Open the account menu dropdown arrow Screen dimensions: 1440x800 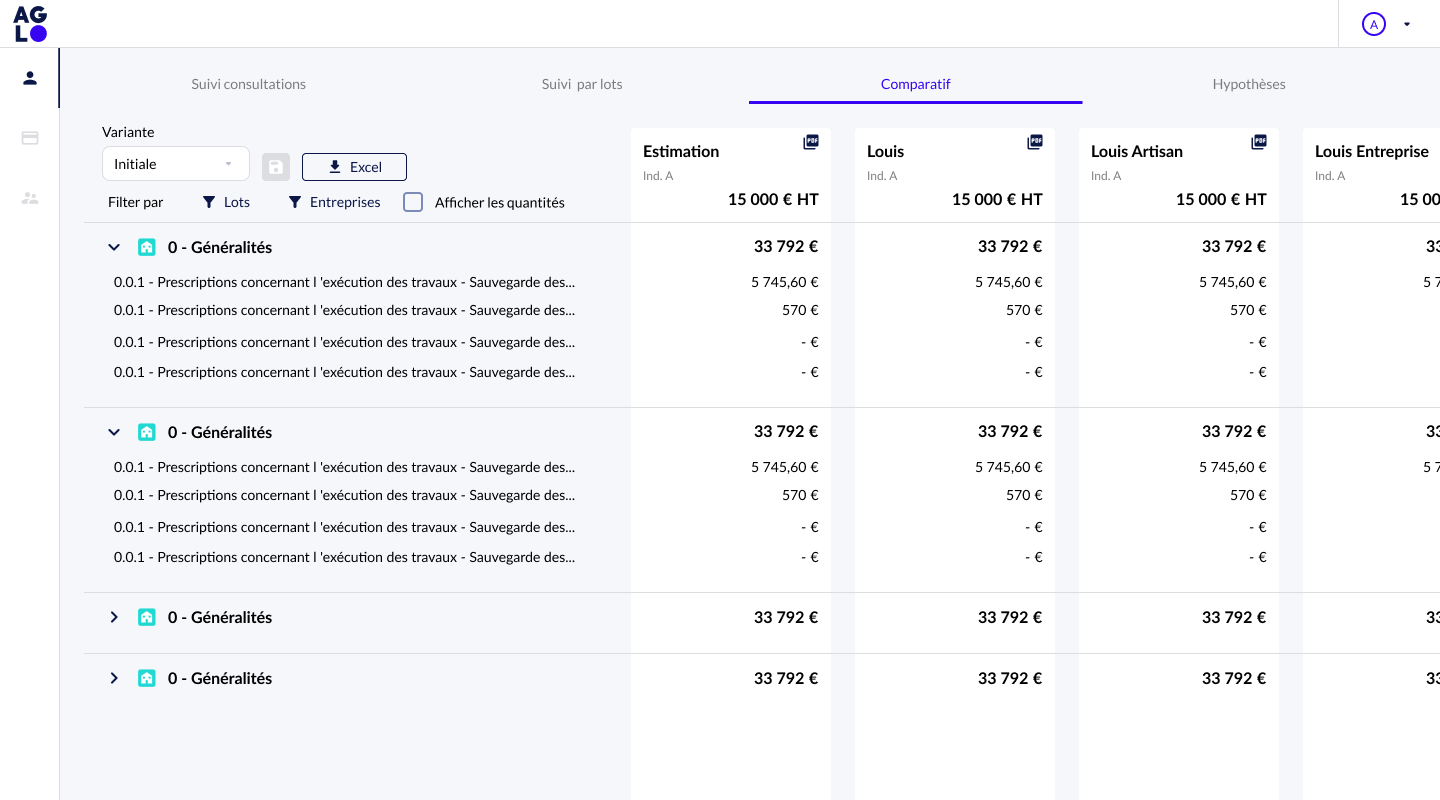coord(1407,24)
